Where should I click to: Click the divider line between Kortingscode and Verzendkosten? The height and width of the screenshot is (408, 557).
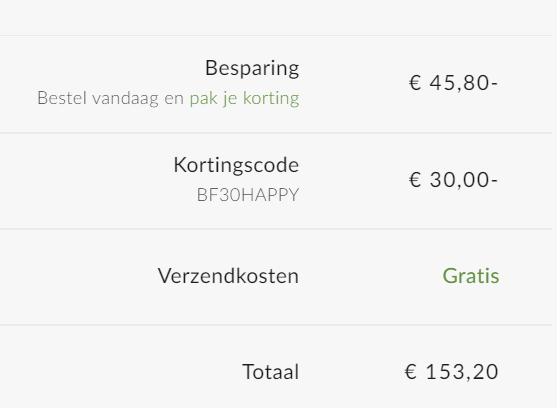coord(276,229)
